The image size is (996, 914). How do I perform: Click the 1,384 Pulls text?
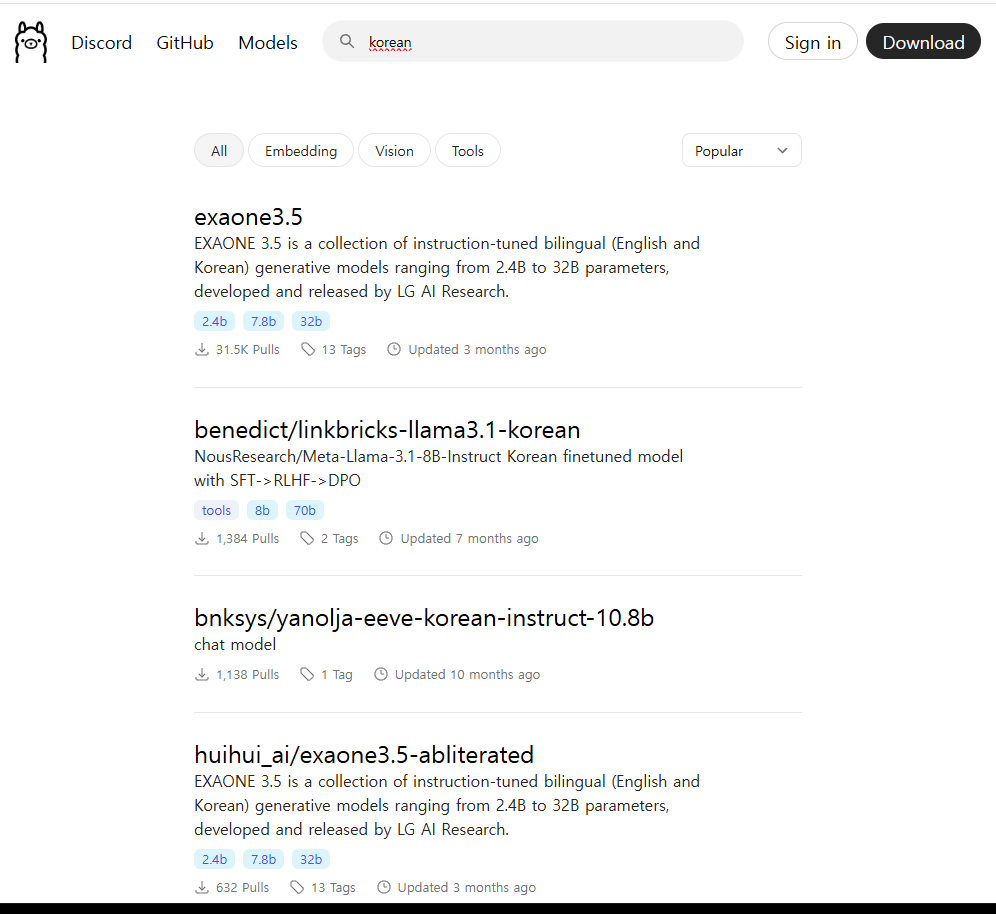click(x=248, y=539)
